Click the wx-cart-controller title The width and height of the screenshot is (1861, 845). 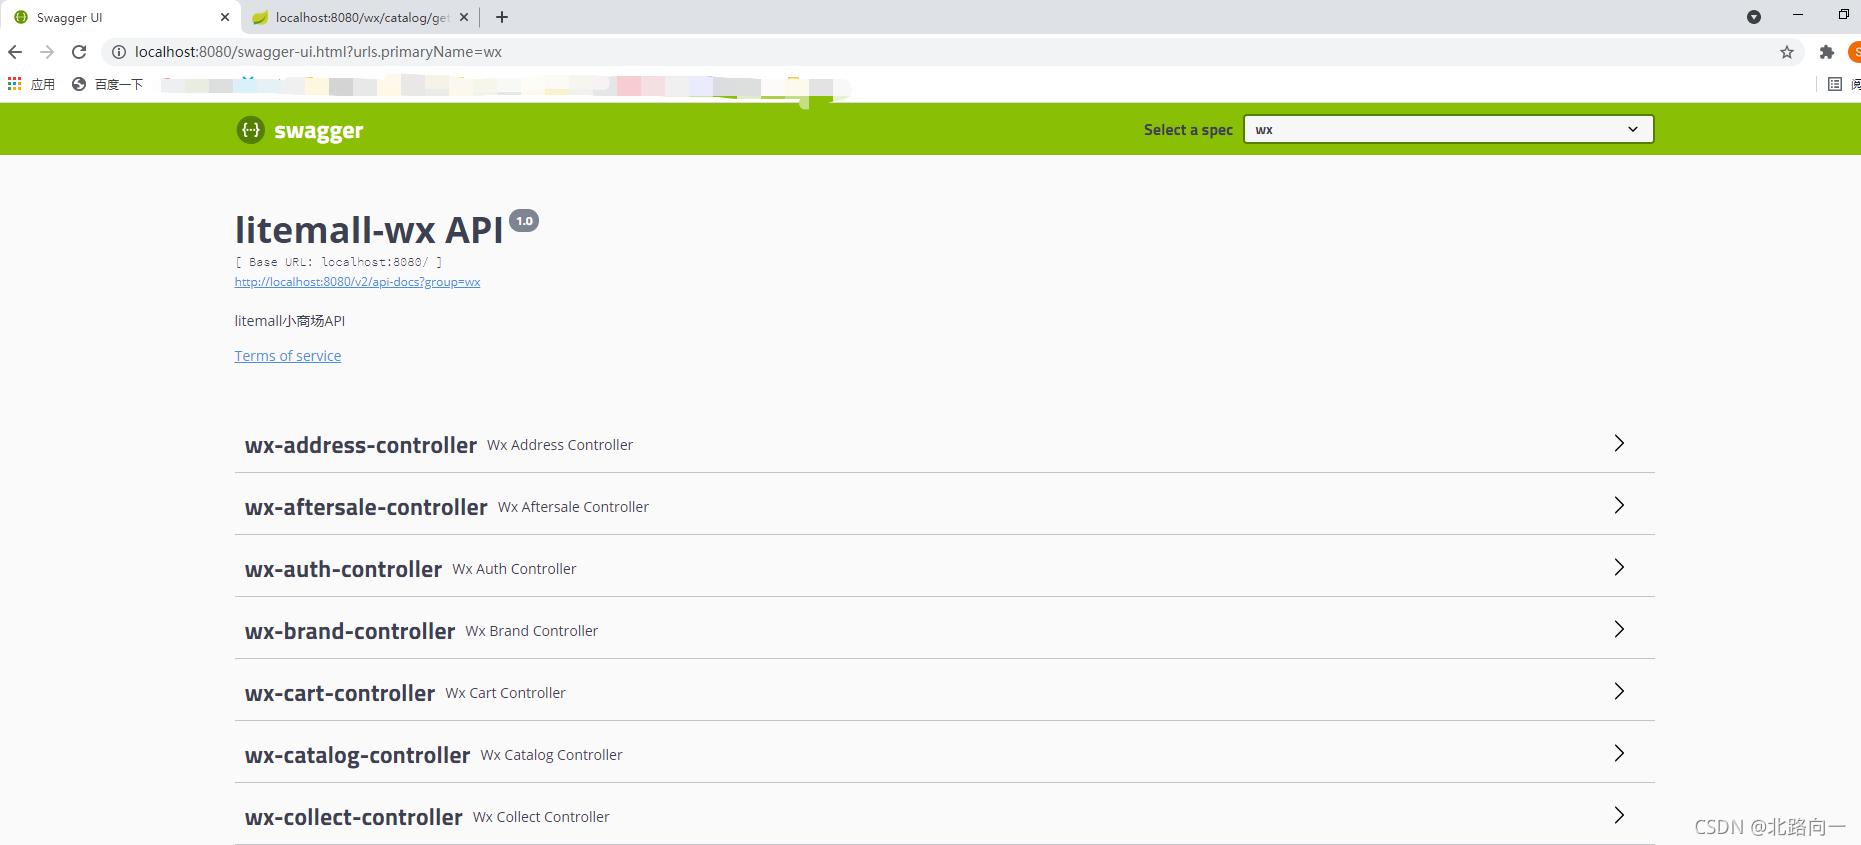(340, 693)
